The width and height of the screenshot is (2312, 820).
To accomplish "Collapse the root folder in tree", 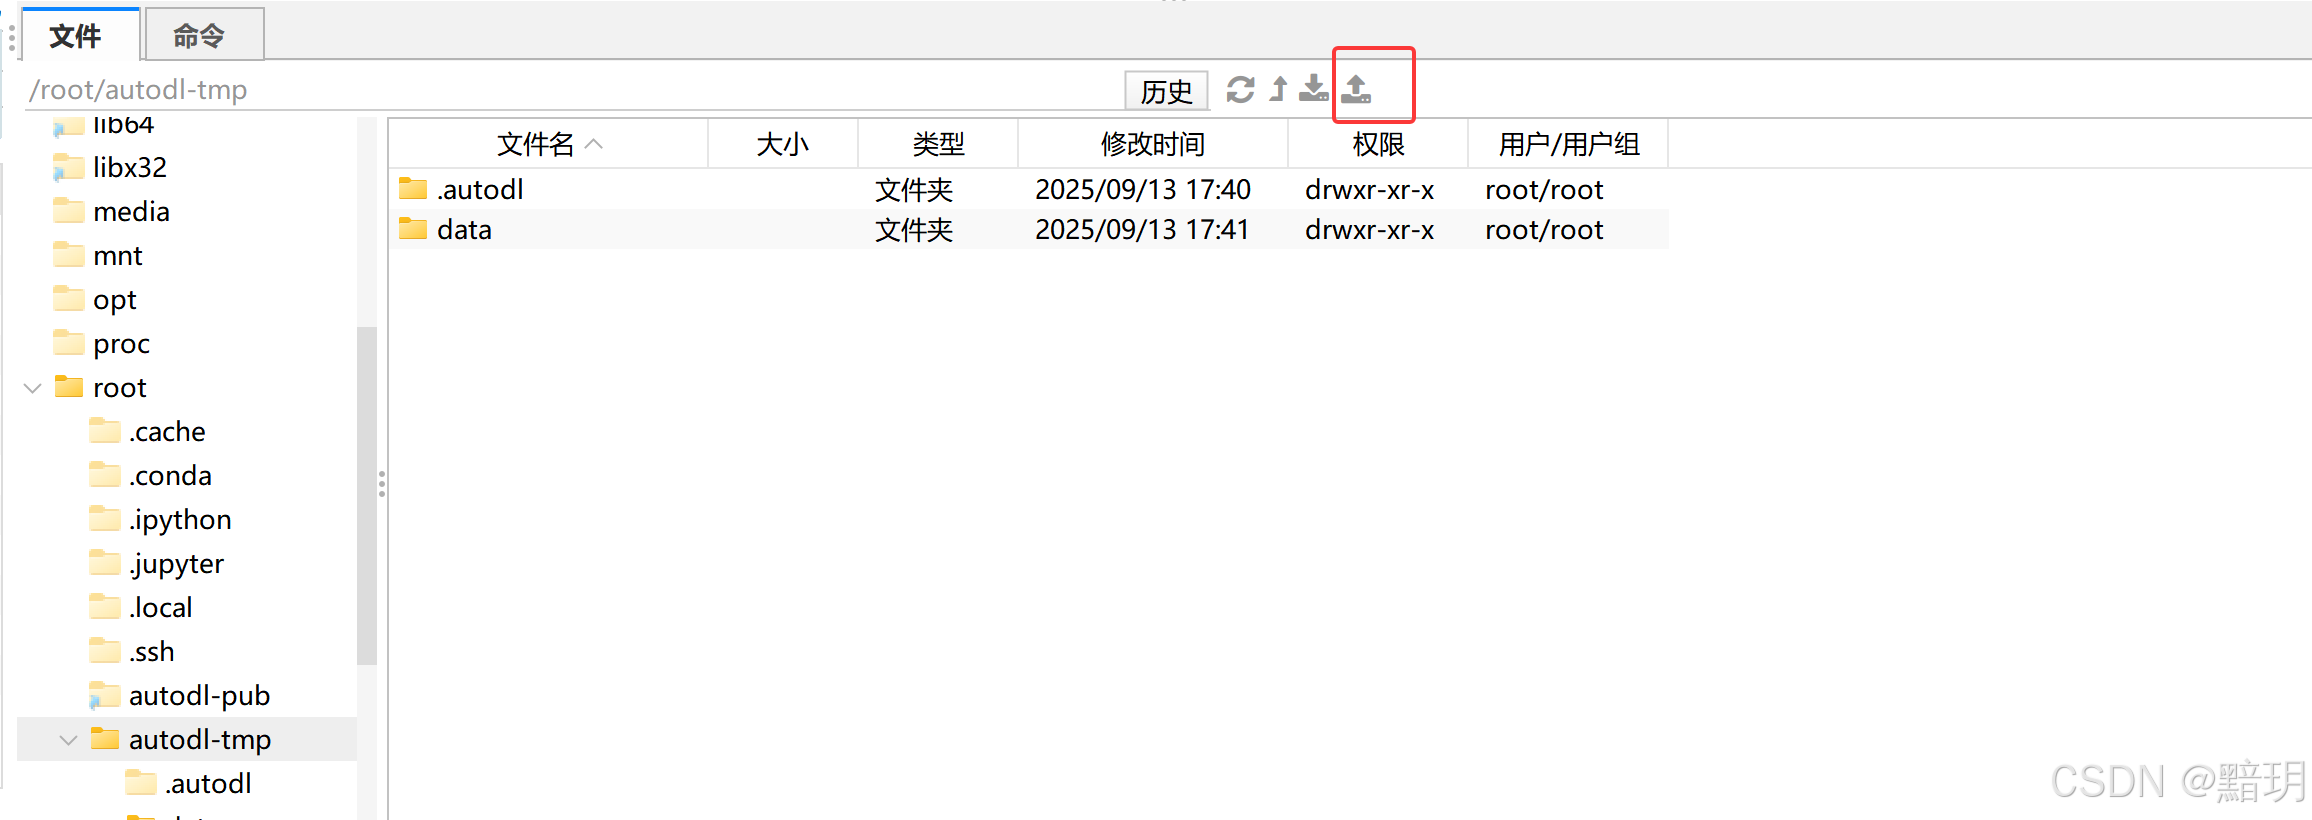I will [32, 388].
